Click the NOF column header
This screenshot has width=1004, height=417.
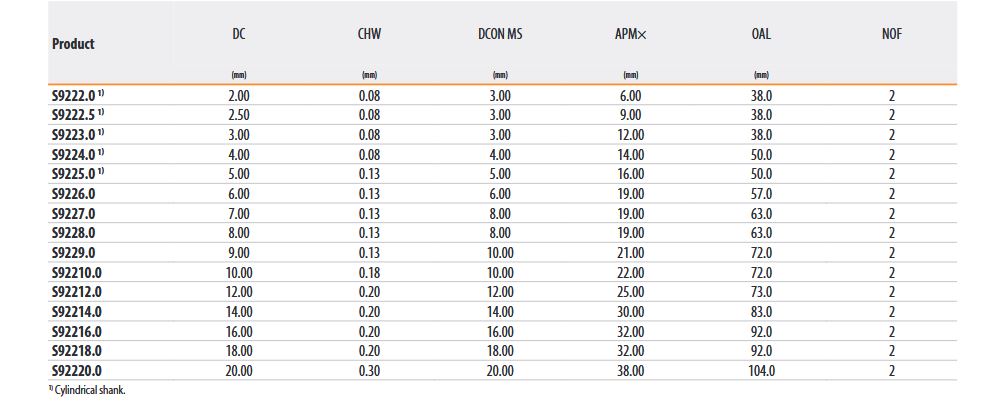click(x=891, y=34)
